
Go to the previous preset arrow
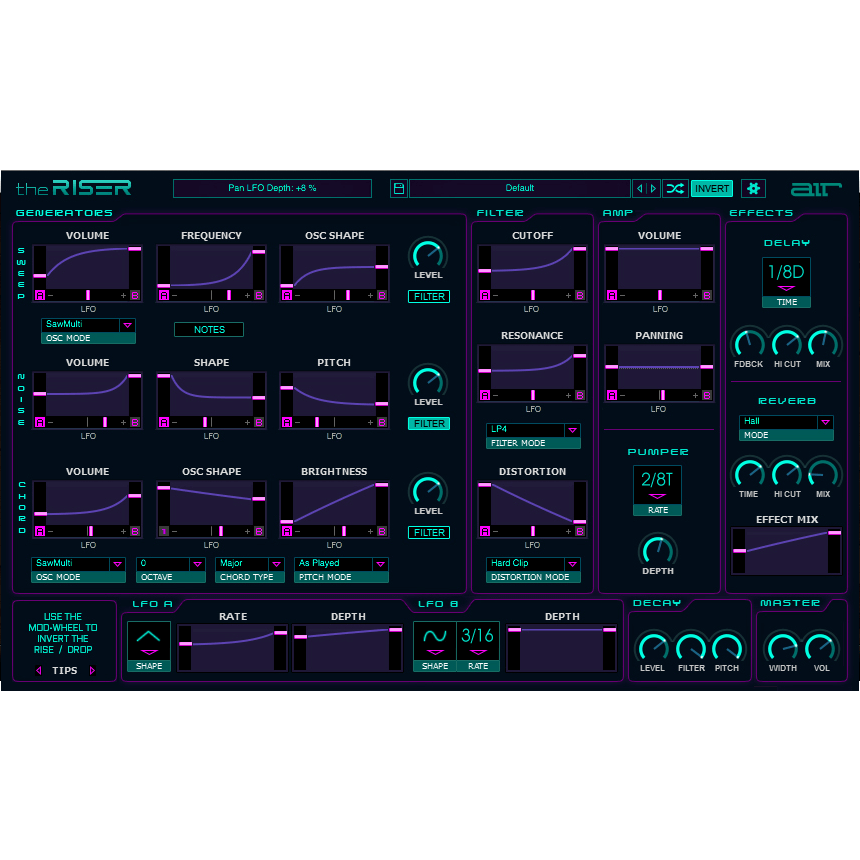(x=640, y=188)
